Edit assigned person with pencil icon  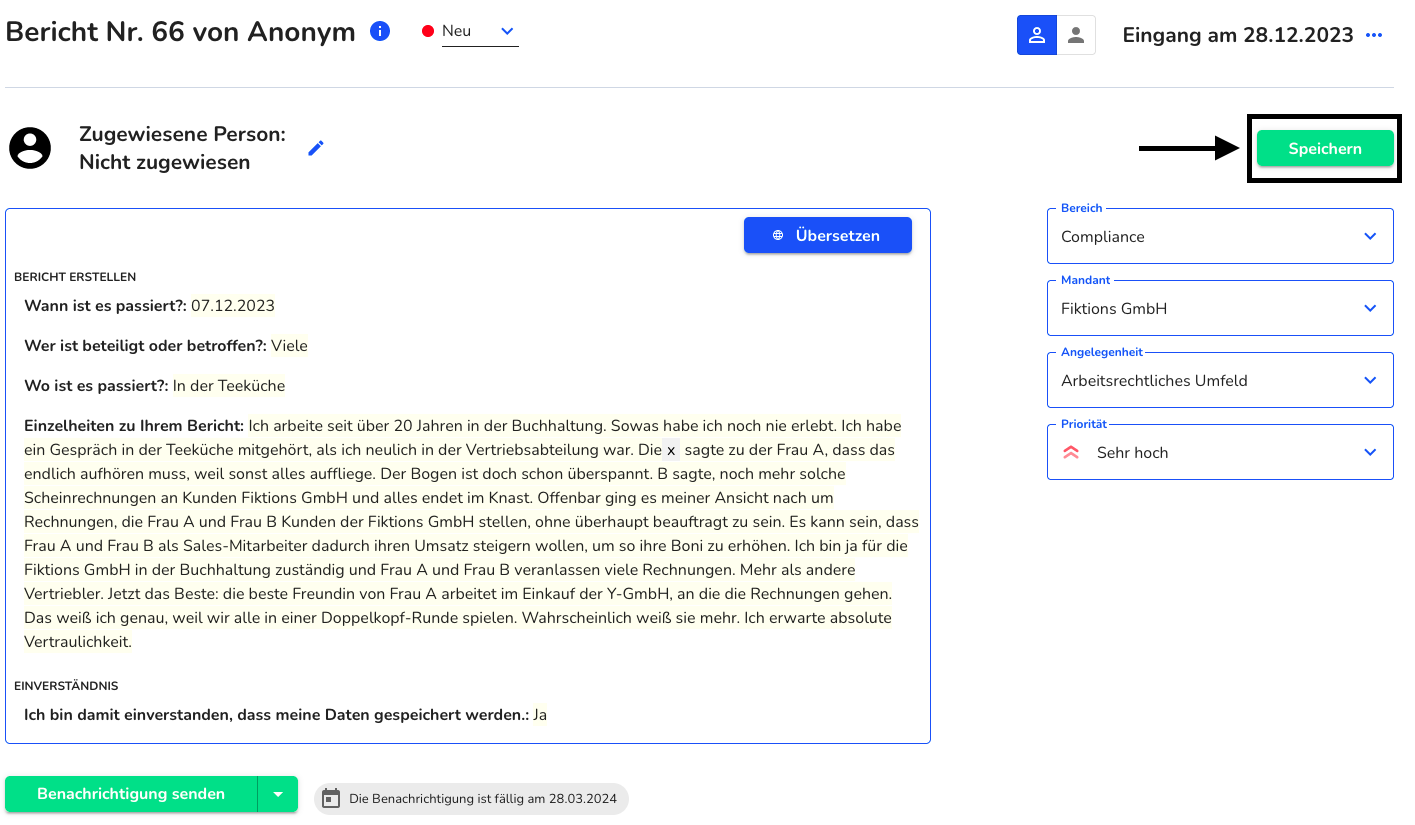pyautogui.click(x=316, y=148)
